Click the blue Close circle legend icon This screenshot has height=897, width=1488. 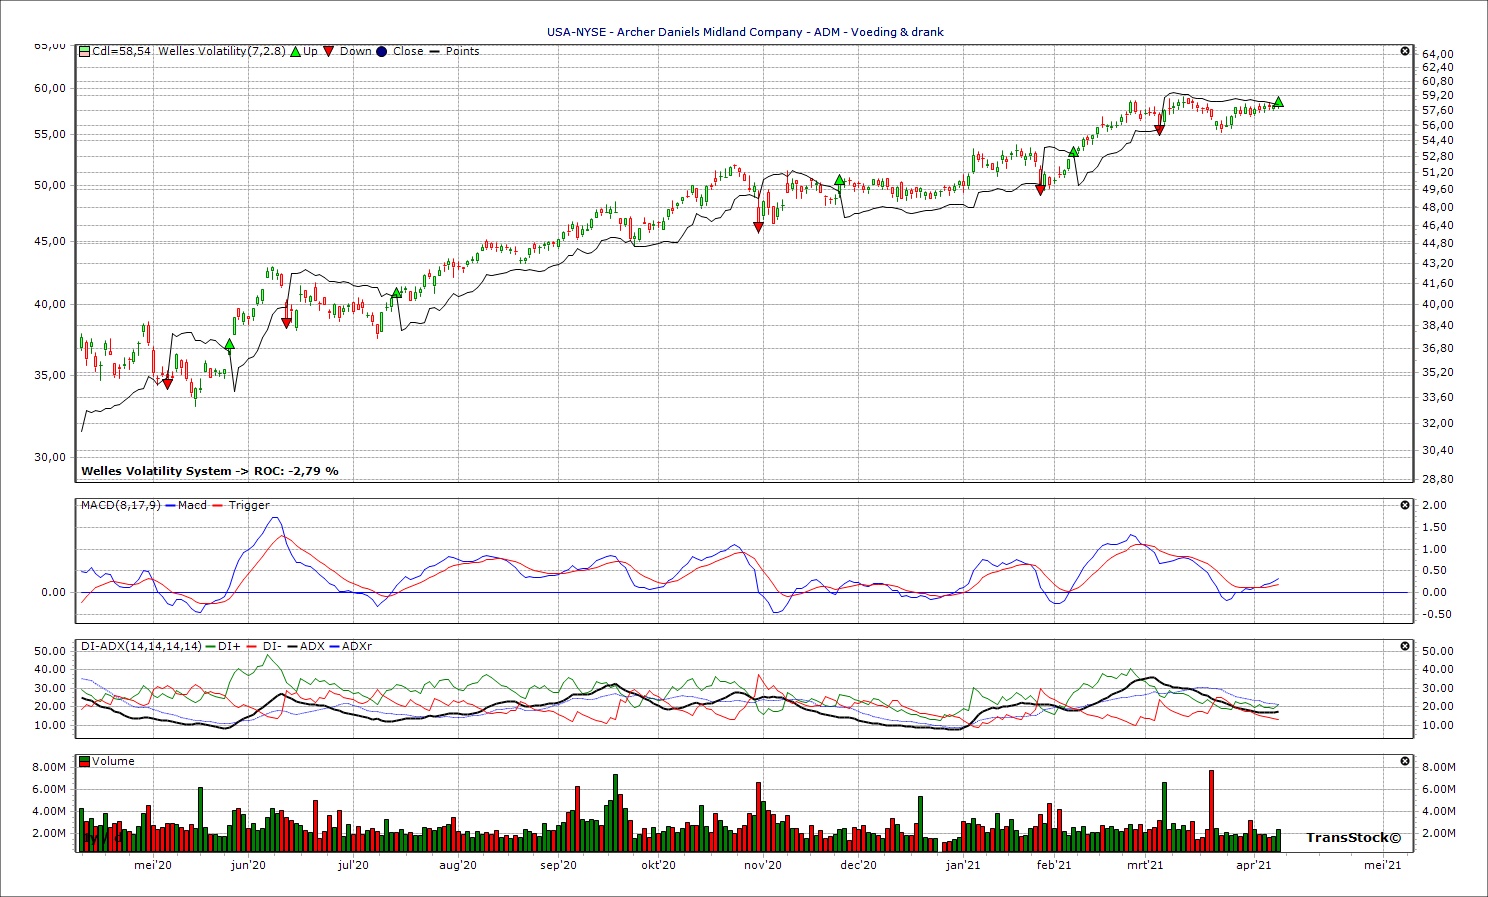[381, 51]
